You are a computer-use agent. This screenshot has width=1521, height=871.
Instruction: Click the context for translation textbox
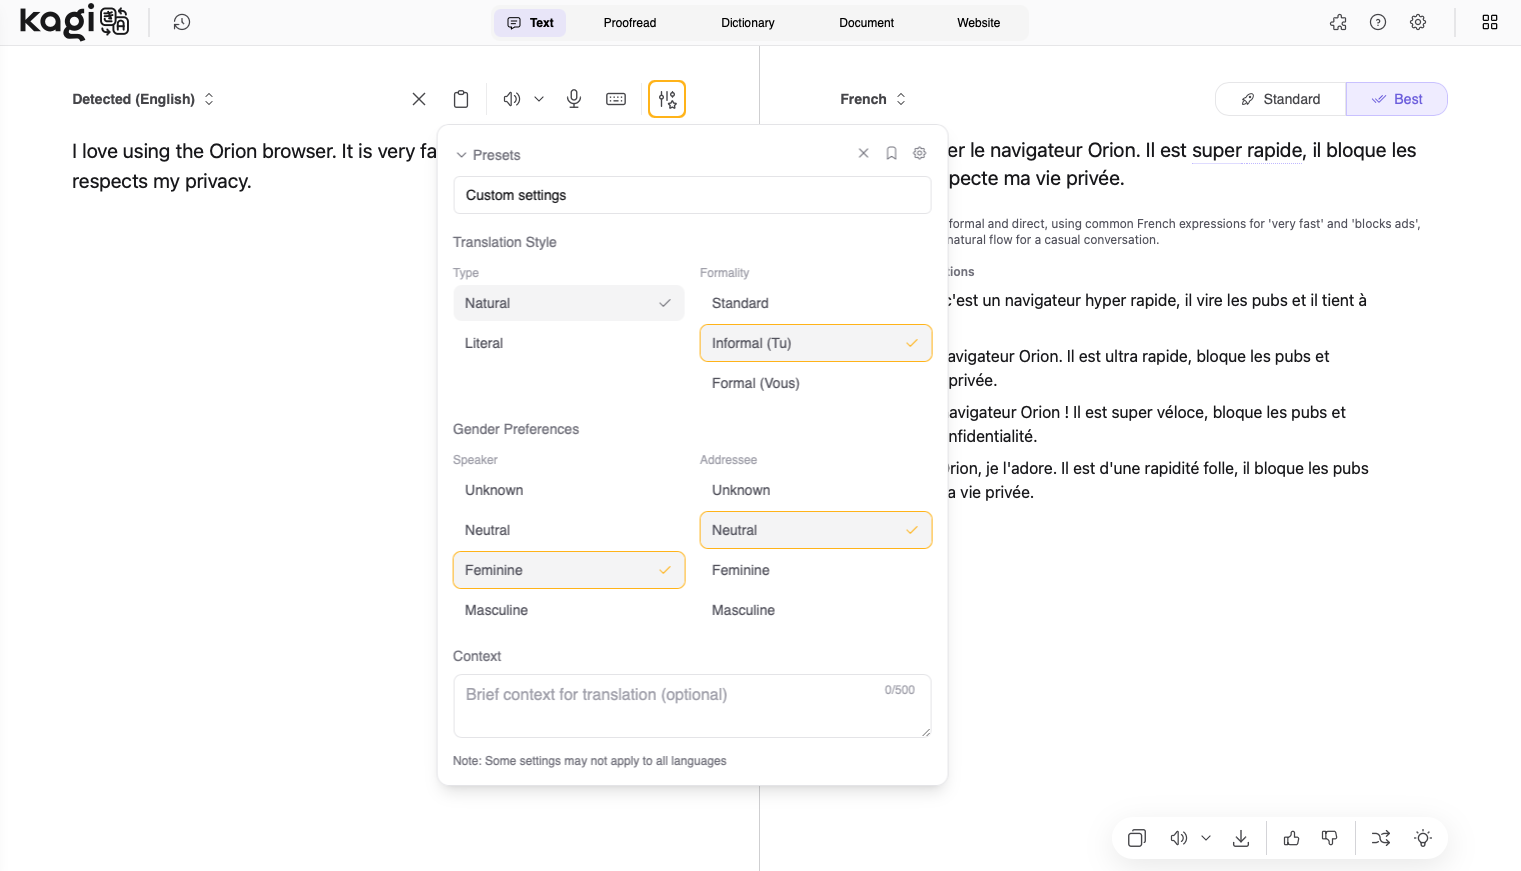(x=692, y=706)
